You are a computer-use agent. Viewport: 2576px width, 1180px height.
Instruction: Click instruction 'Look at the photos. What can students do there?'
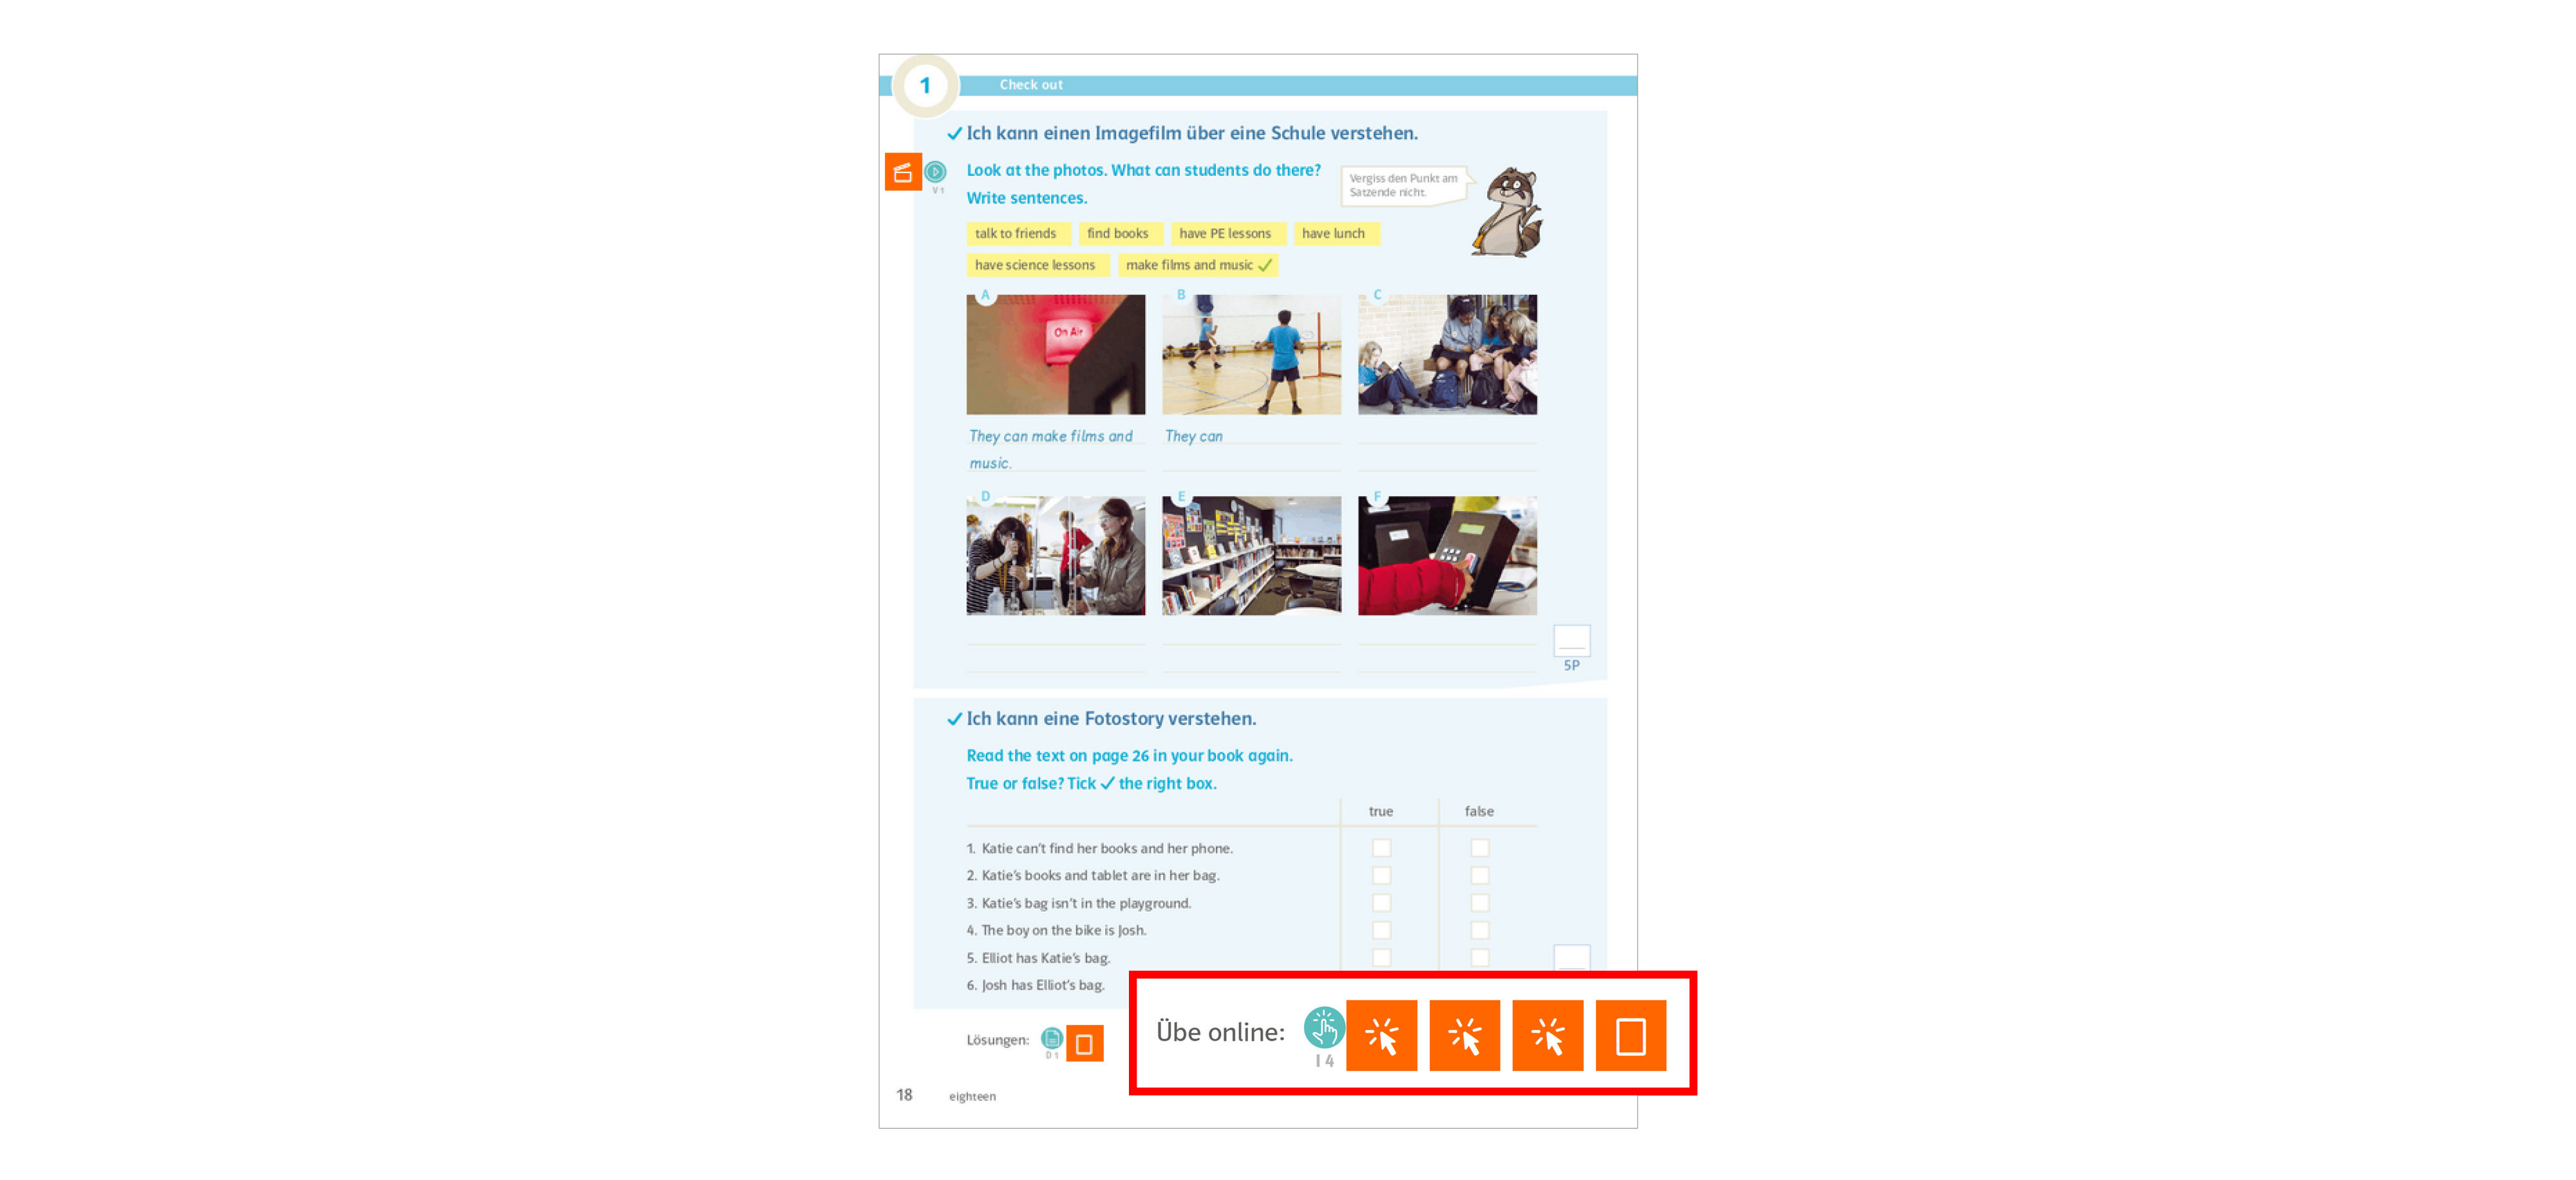click(x=1143, y=170)
